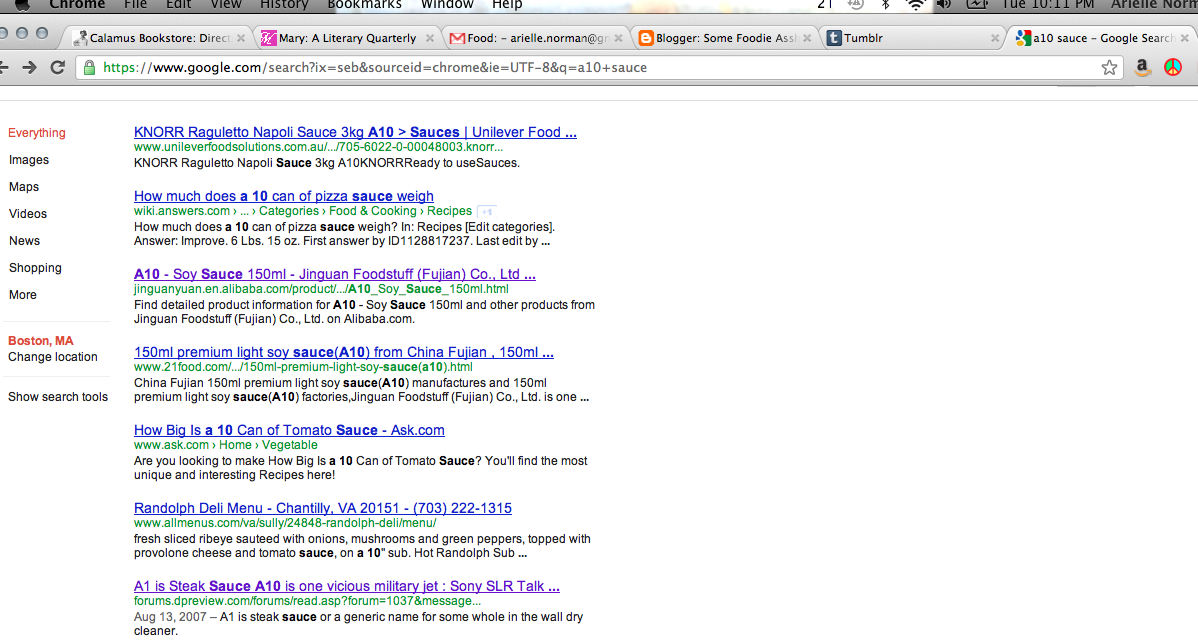1198x644 pixels.
Task: Open Randolph Deli Menu Chantilly result
Action: (322, 508)
